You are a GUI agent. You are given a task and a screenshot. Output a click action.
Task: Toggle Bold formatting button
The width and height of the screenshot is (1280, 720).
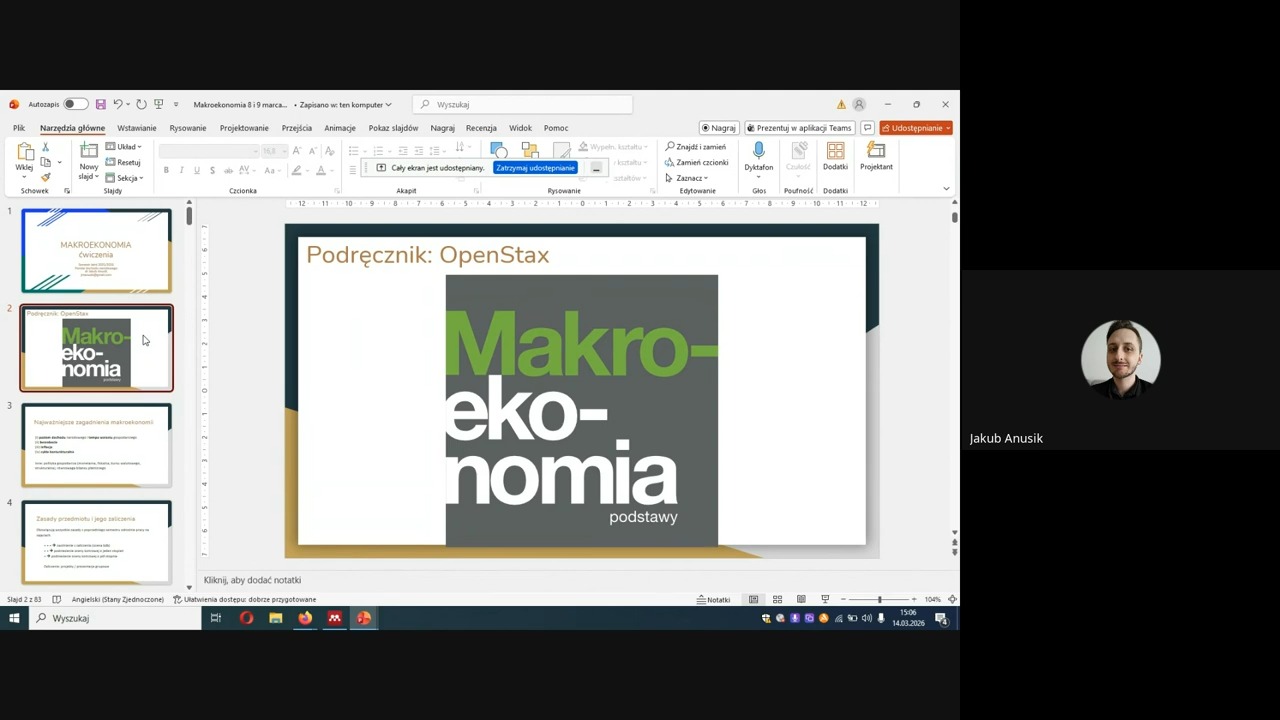[166, 171]
